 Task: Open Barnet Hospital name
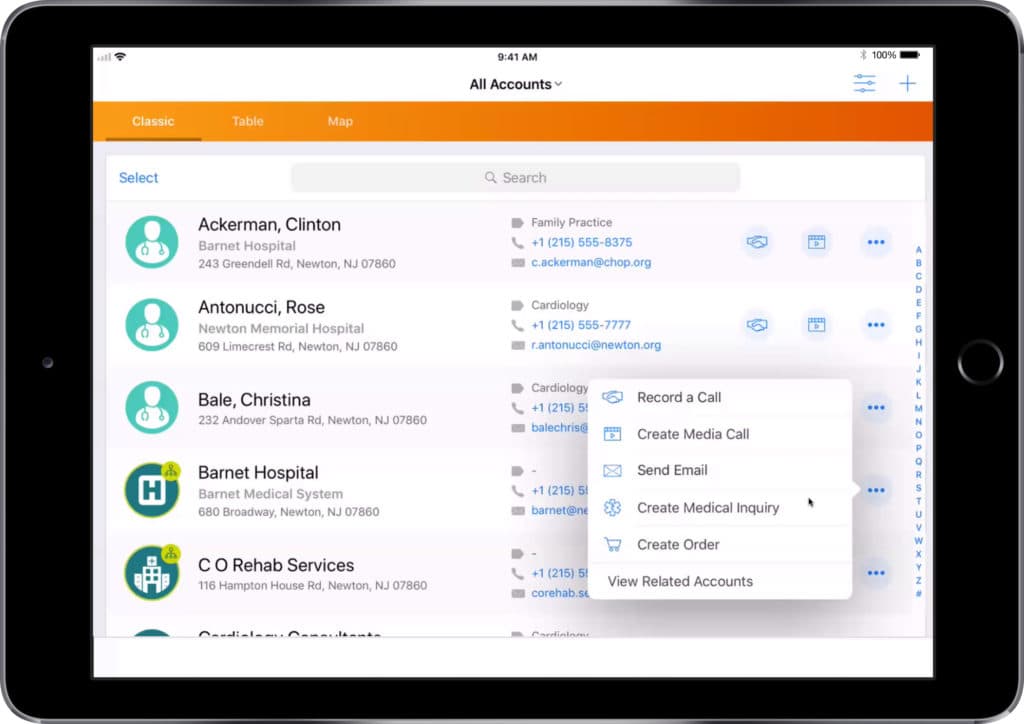(258, 473)
